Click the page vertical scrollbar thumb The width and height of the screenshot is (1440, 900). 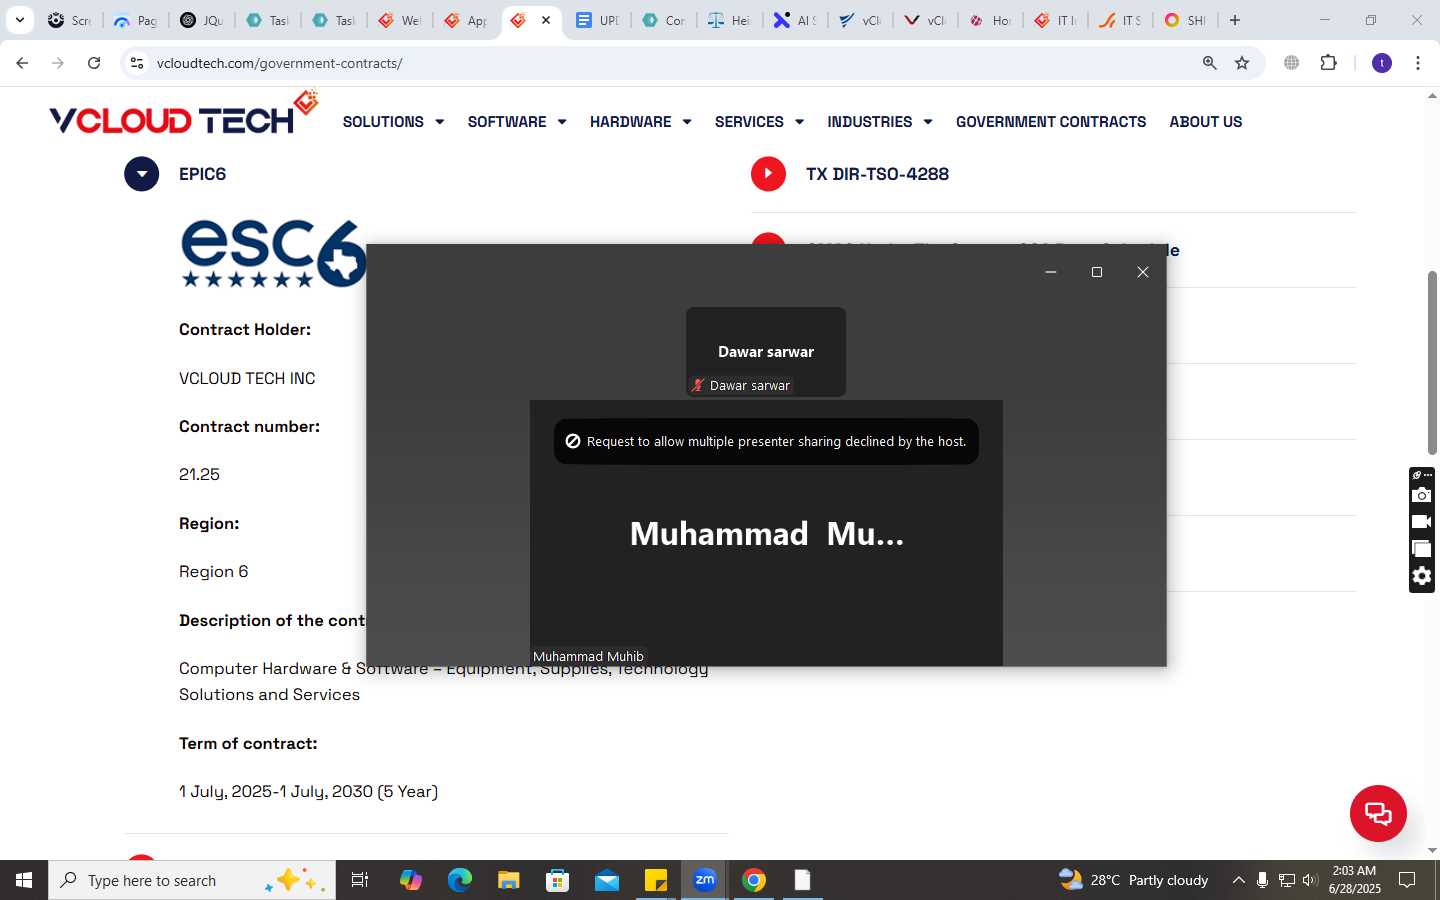[1432, 362]
